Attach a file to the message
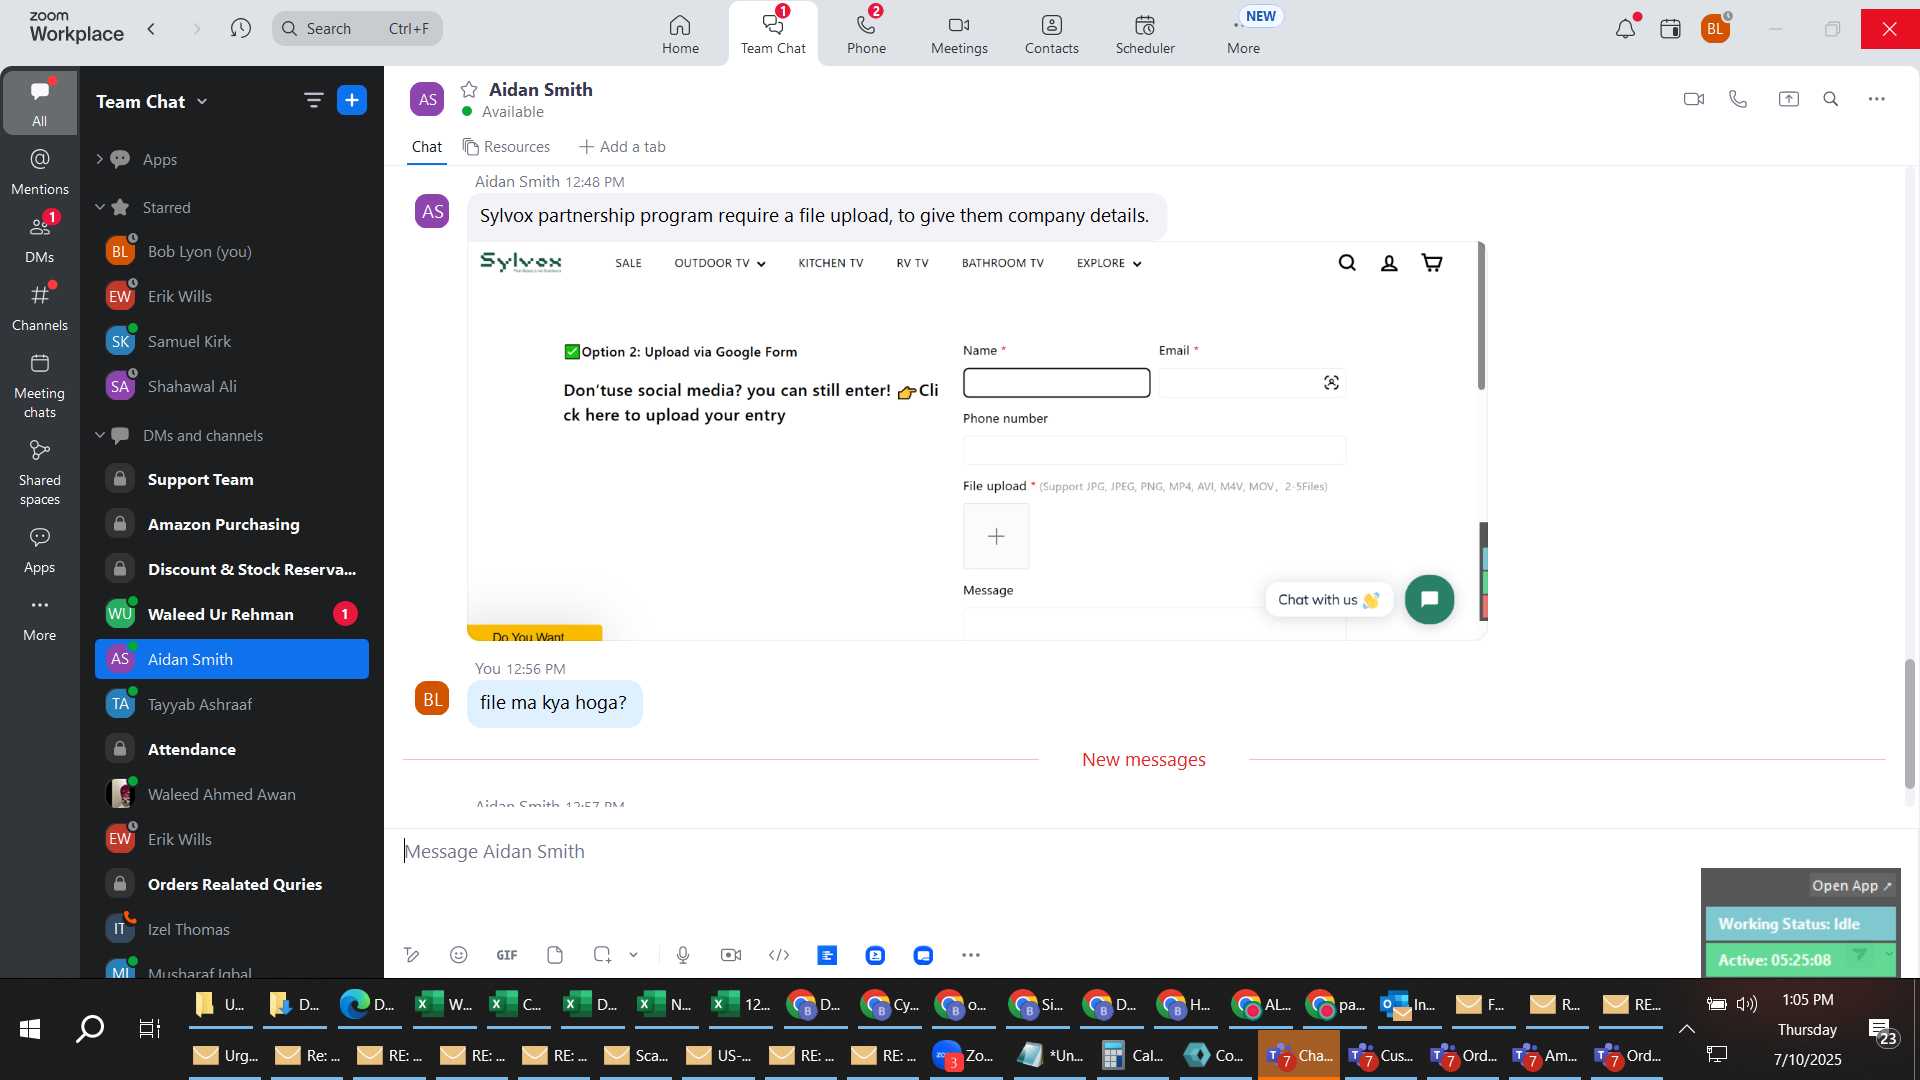 [x=555, y=955]
